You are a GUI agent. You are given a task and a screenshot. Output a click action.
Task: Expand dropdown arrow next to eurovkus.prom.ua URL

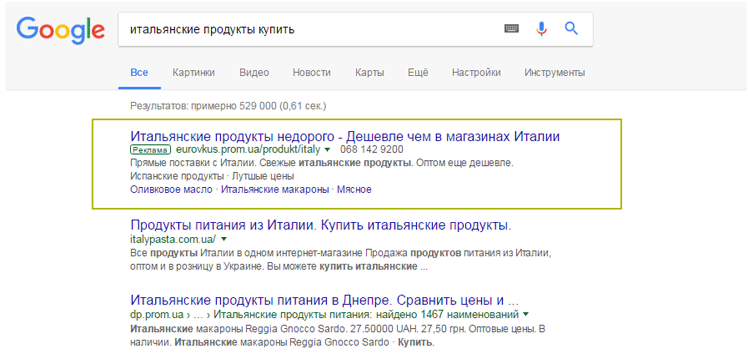(x=328, y=150)
